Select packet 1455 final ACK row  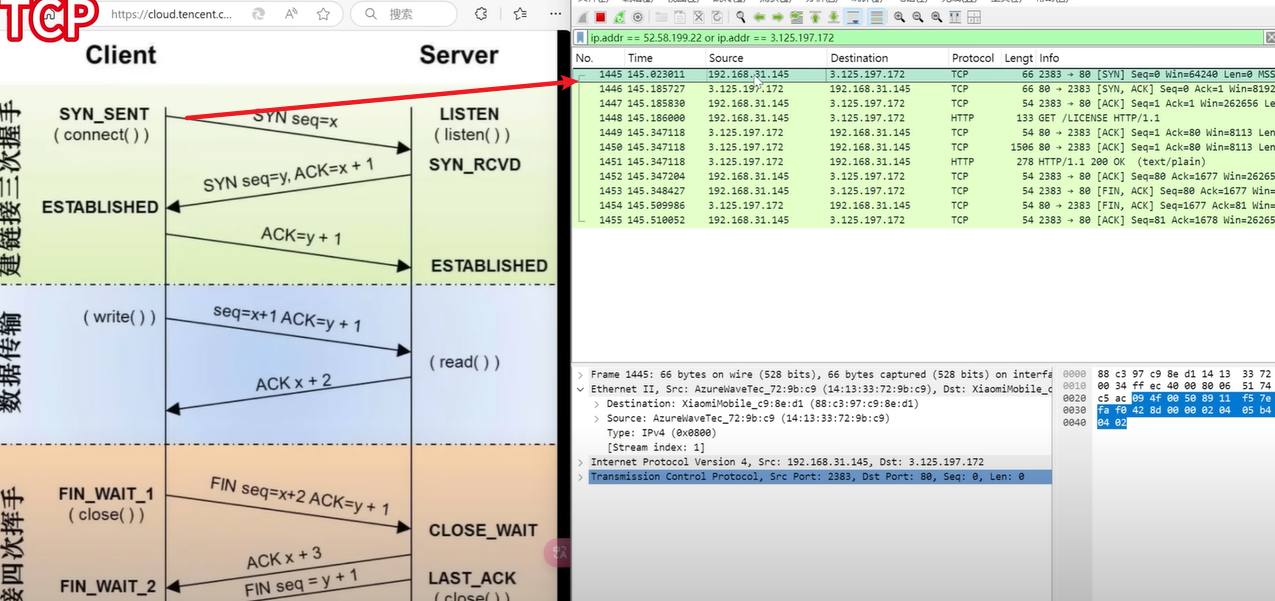click(924, 220)
